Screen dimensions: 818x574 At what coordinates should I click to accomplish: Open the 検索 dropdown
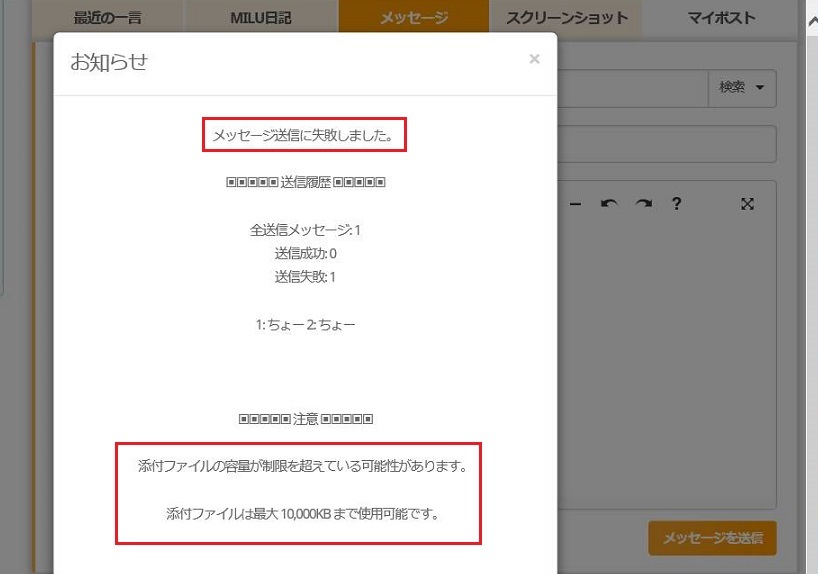click(x=742, y=88)
